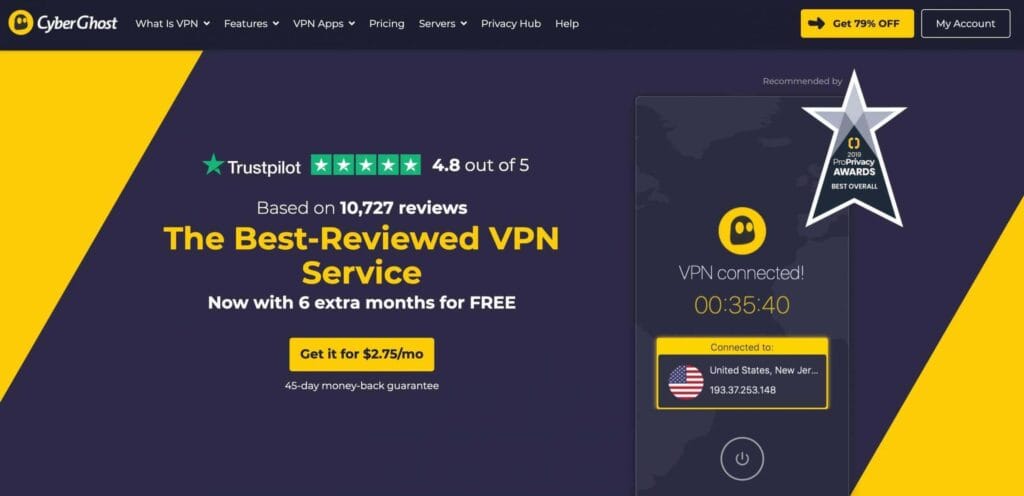
Task: Open the My Account button
Action: tap(965, 23)
